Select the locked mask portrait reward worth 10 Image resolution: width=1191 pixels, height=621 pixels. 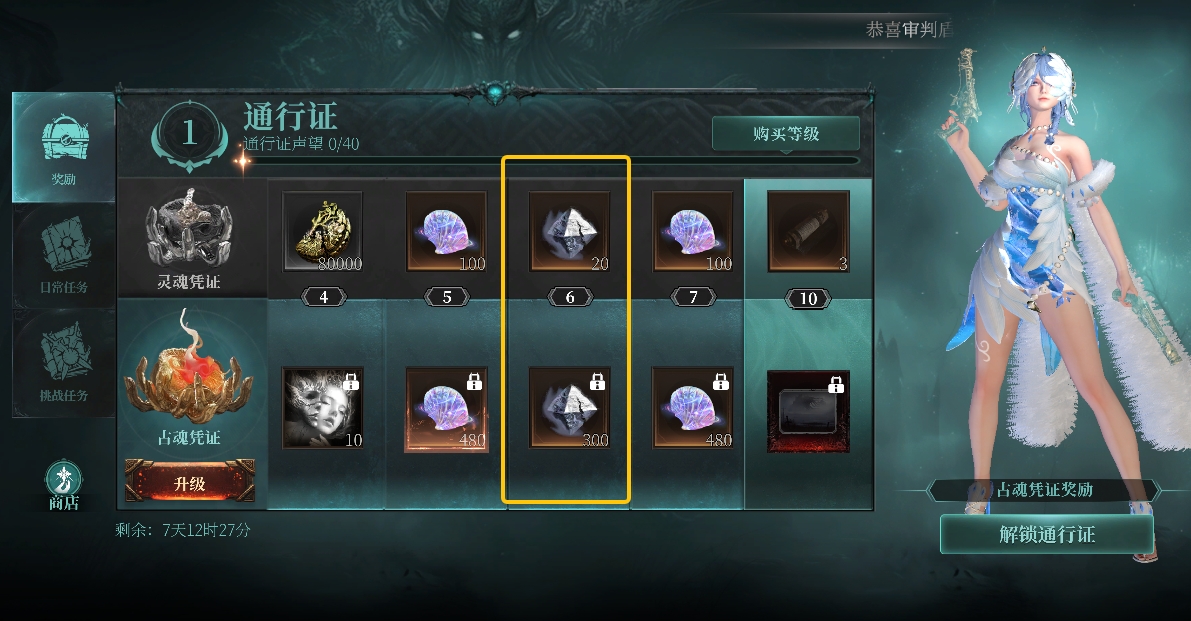pos(323,408)
